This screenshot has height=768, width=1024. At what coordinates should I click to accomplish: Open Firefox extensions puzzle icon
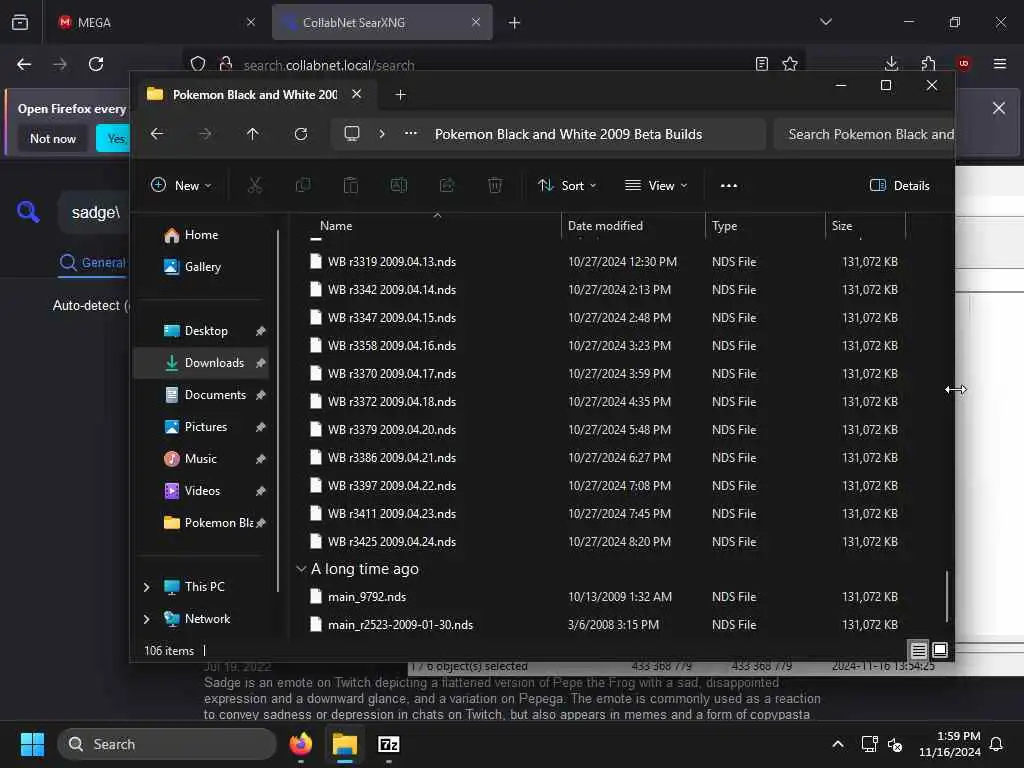pos(929,64)
